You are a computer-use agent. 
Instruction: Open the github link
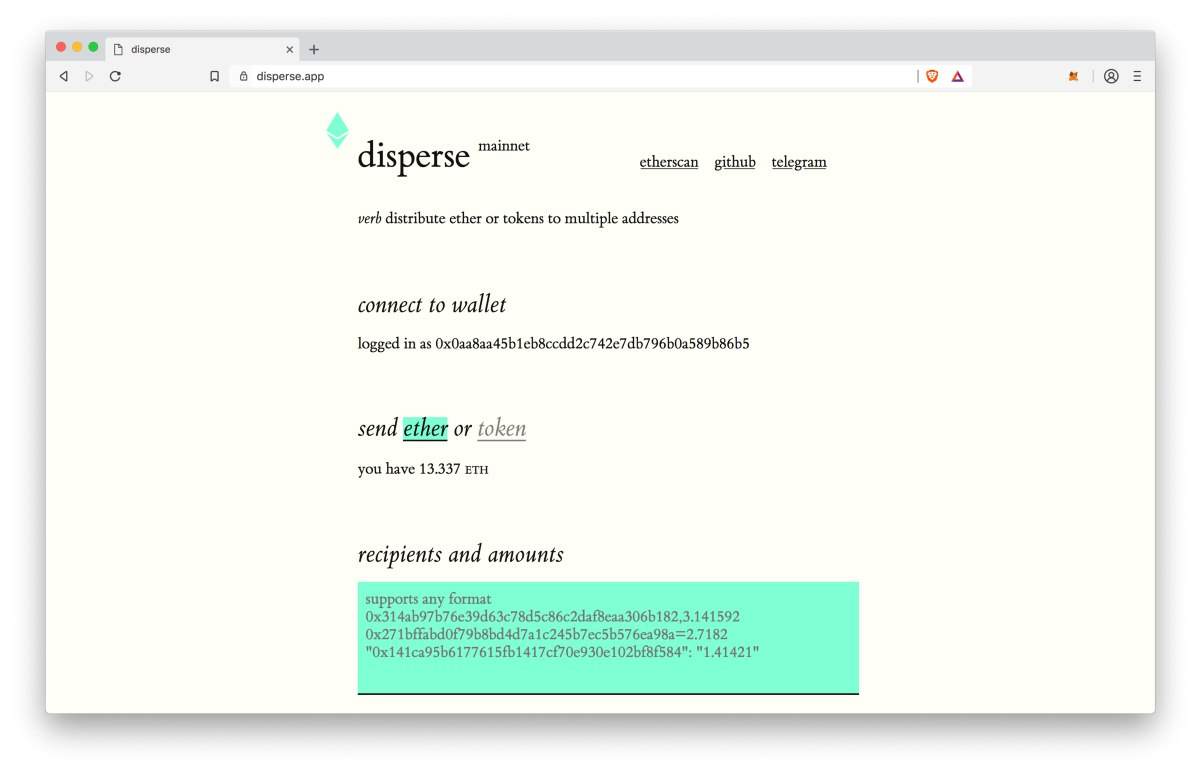point(735,162)
